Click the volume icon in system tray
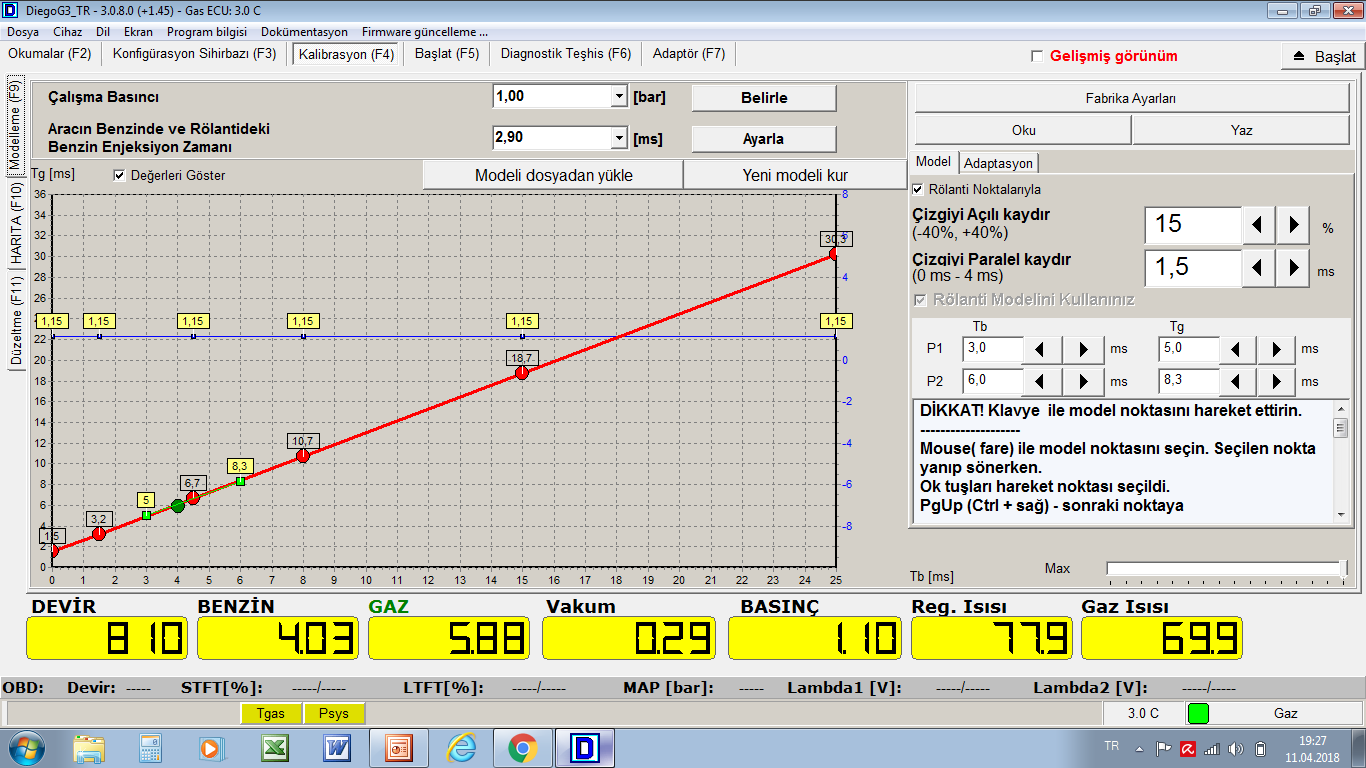The width and height of the screenshot is (1366, 768). pyautogui.click(x=1236, y=748)
